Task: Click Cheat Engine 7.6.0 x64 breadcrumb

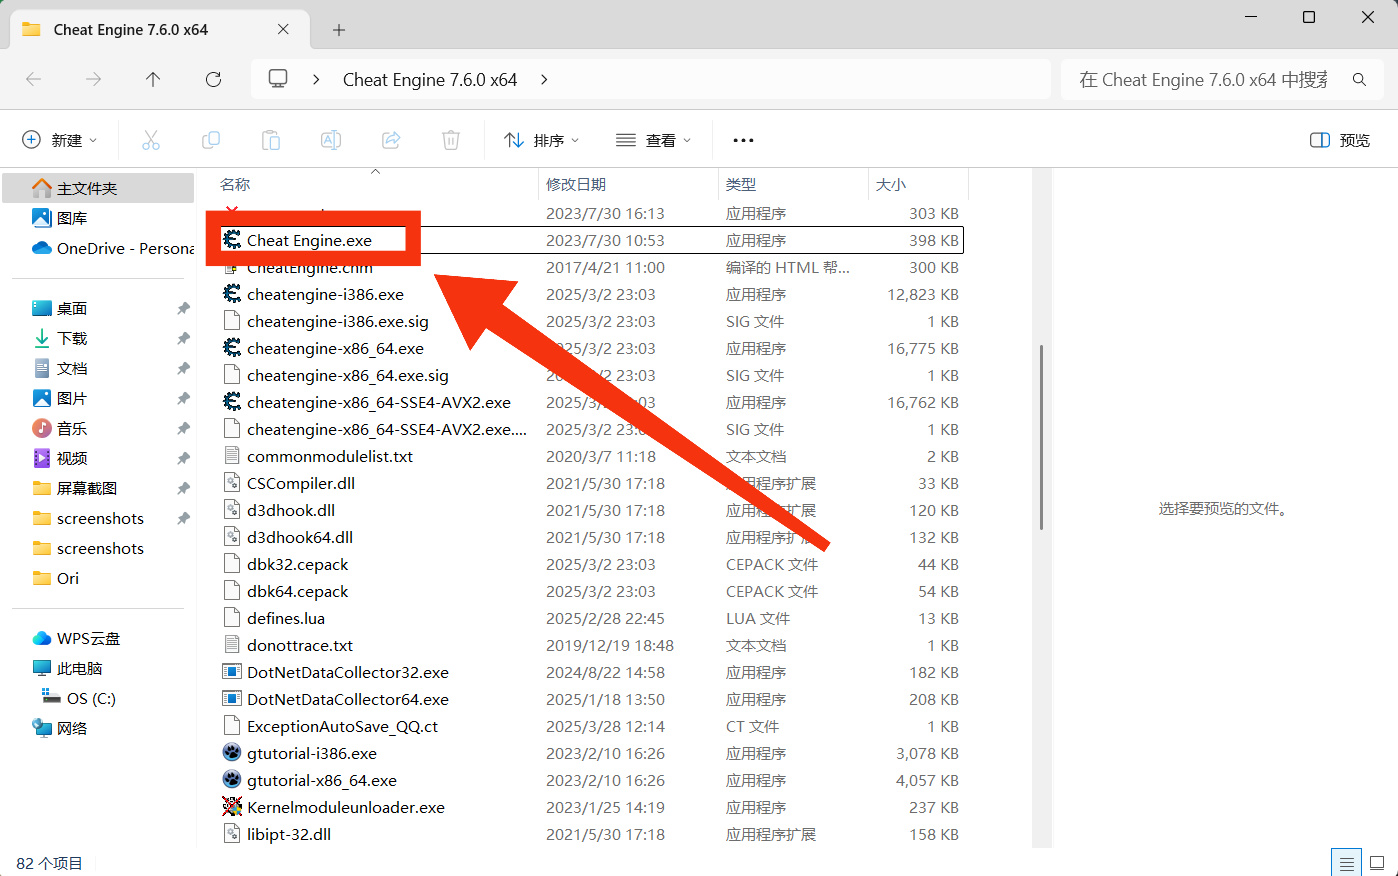Action: point(430,79)
